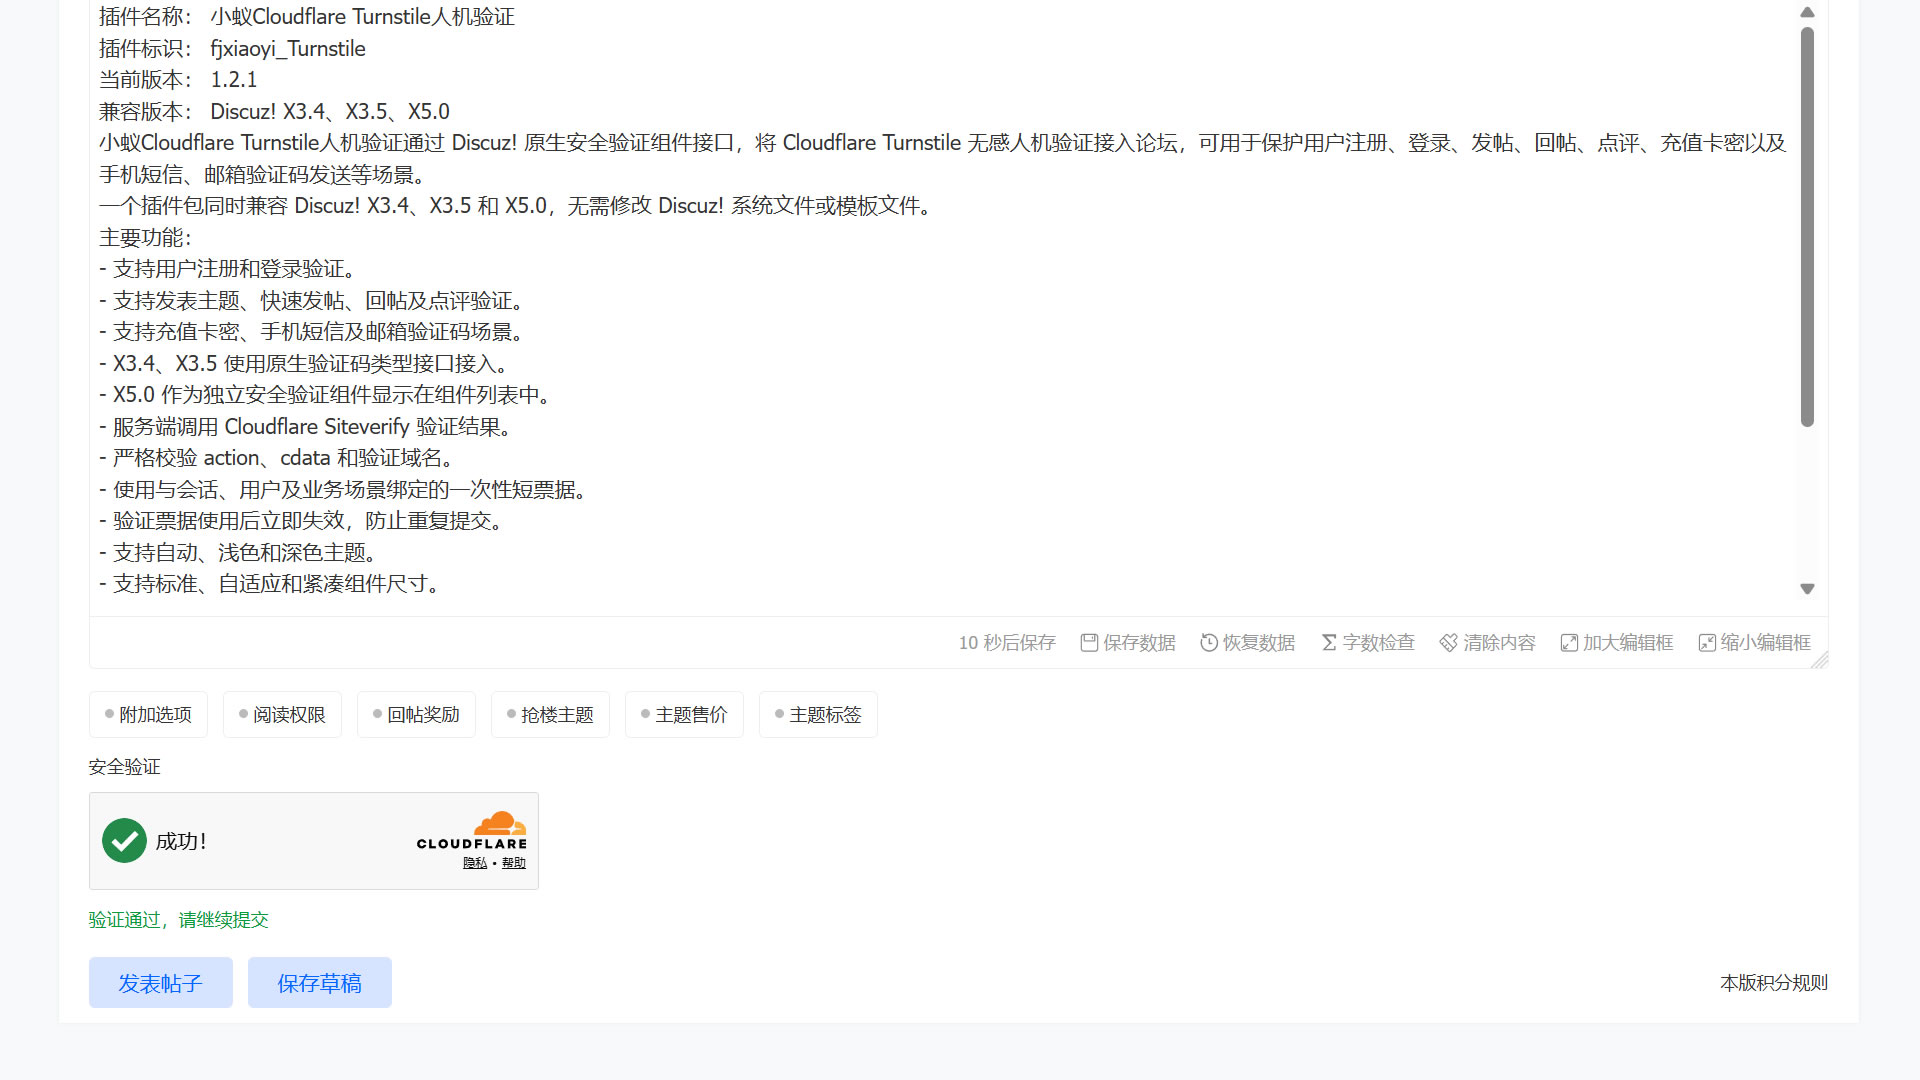Select the 抢楼主题 tab
The height and width of the screenshot is (1080, 1920).
[x=550, y=715]
